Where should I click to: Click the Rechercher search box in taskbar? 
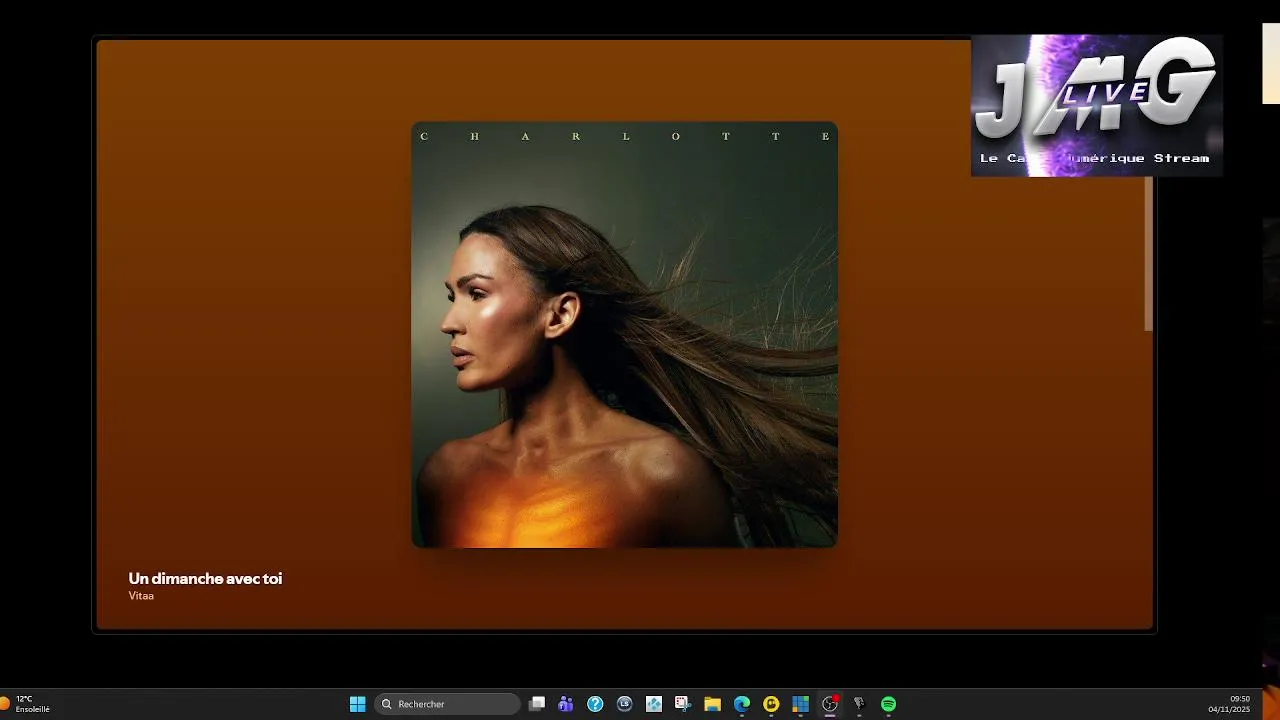[447, 704]
